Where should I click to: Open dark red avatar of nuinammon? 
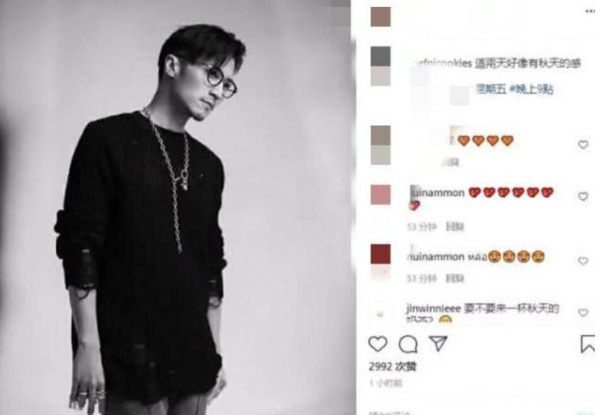click(x=381, y=254)
